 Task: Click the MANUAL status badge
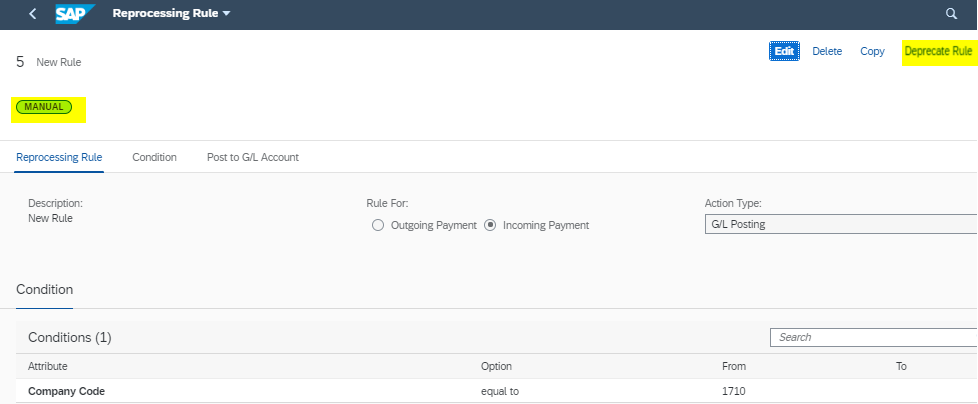pos(44,107)
